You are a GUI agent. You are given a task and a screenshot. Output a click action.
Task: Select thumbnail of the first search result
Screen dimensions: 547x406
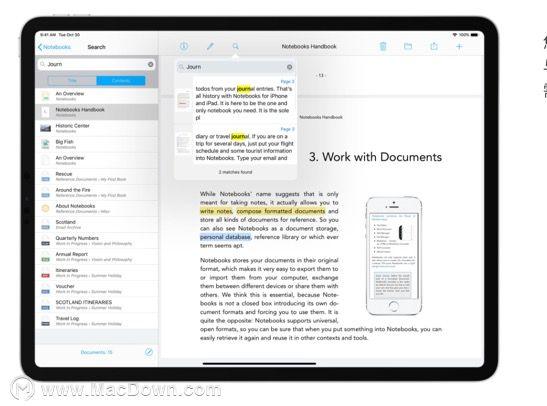pyautogui.click(x=183, y=100)
